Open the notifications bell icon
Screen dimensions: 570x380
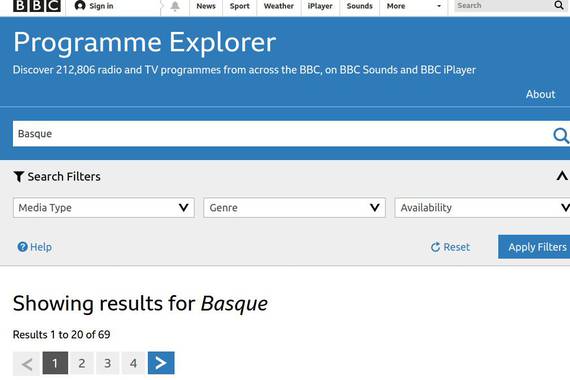click(175, 6)
